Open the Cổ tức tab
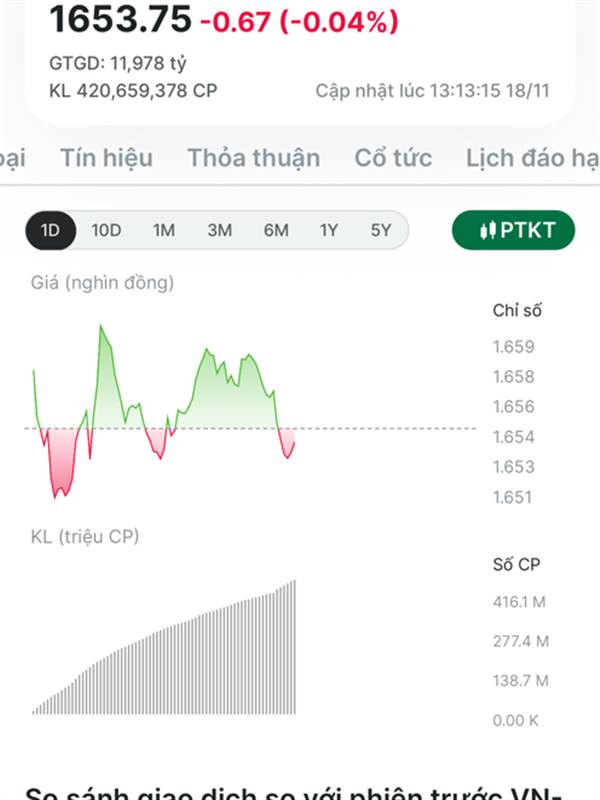The image size is (600, 800). point(393,158)
